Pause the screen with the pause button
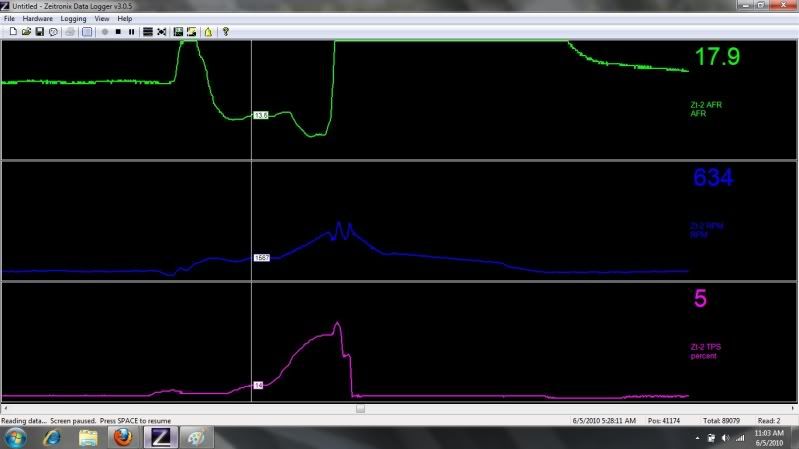Viewport: 799px width, 449px height. [131, 32]
